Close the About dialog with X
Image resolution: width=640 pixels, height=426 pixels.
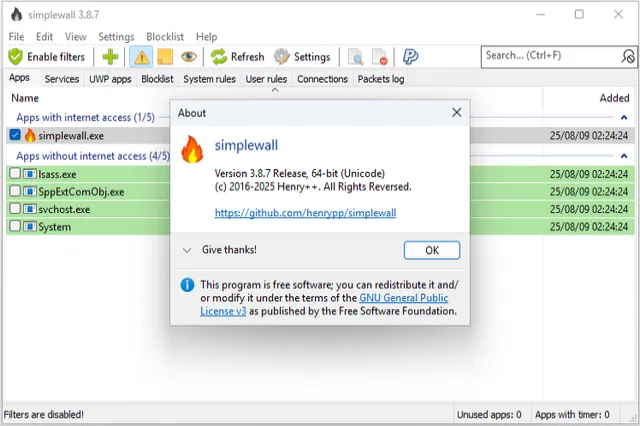(457, 113)
